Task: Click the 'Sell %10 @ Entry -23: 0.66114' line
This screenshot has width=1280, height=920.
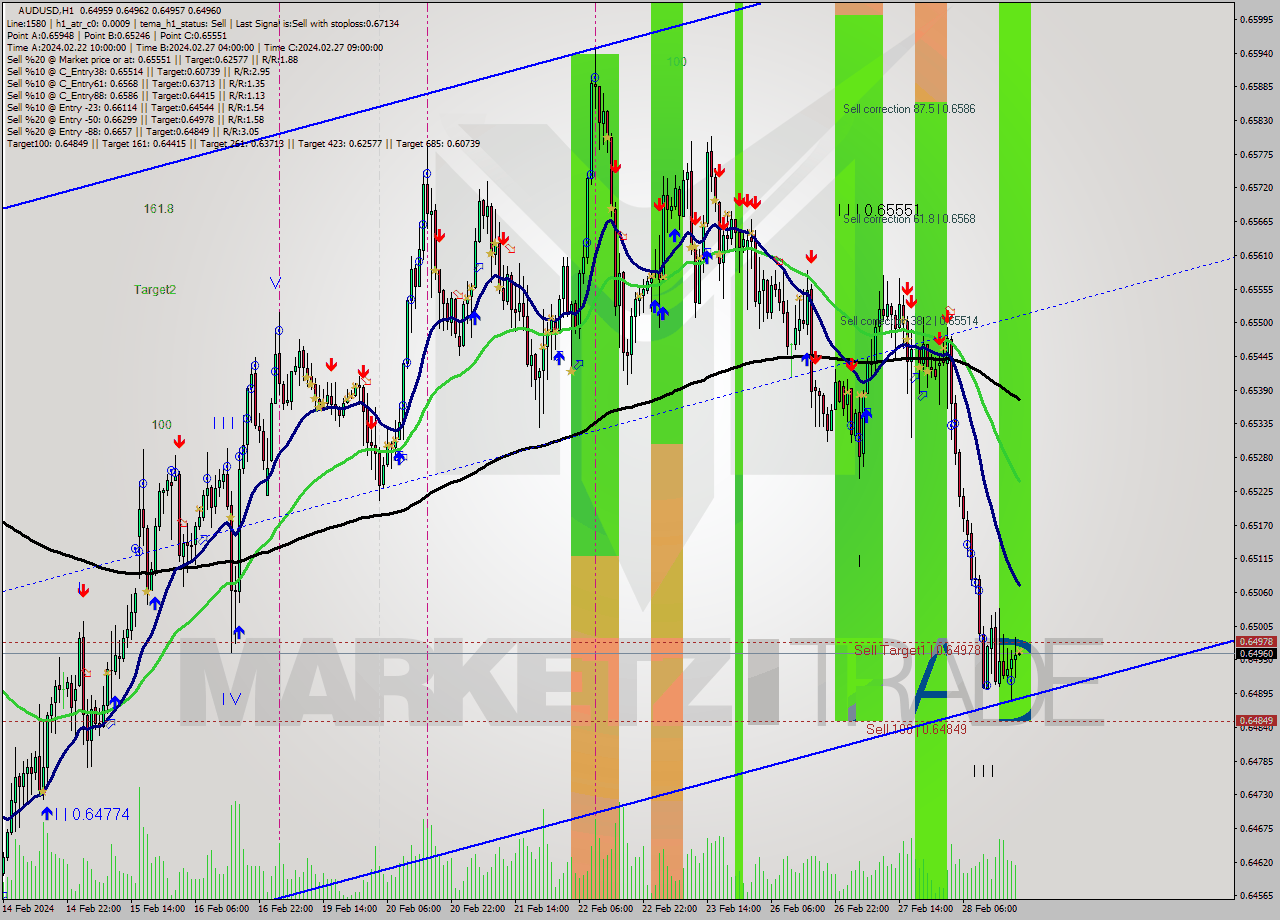Action: 135,107
